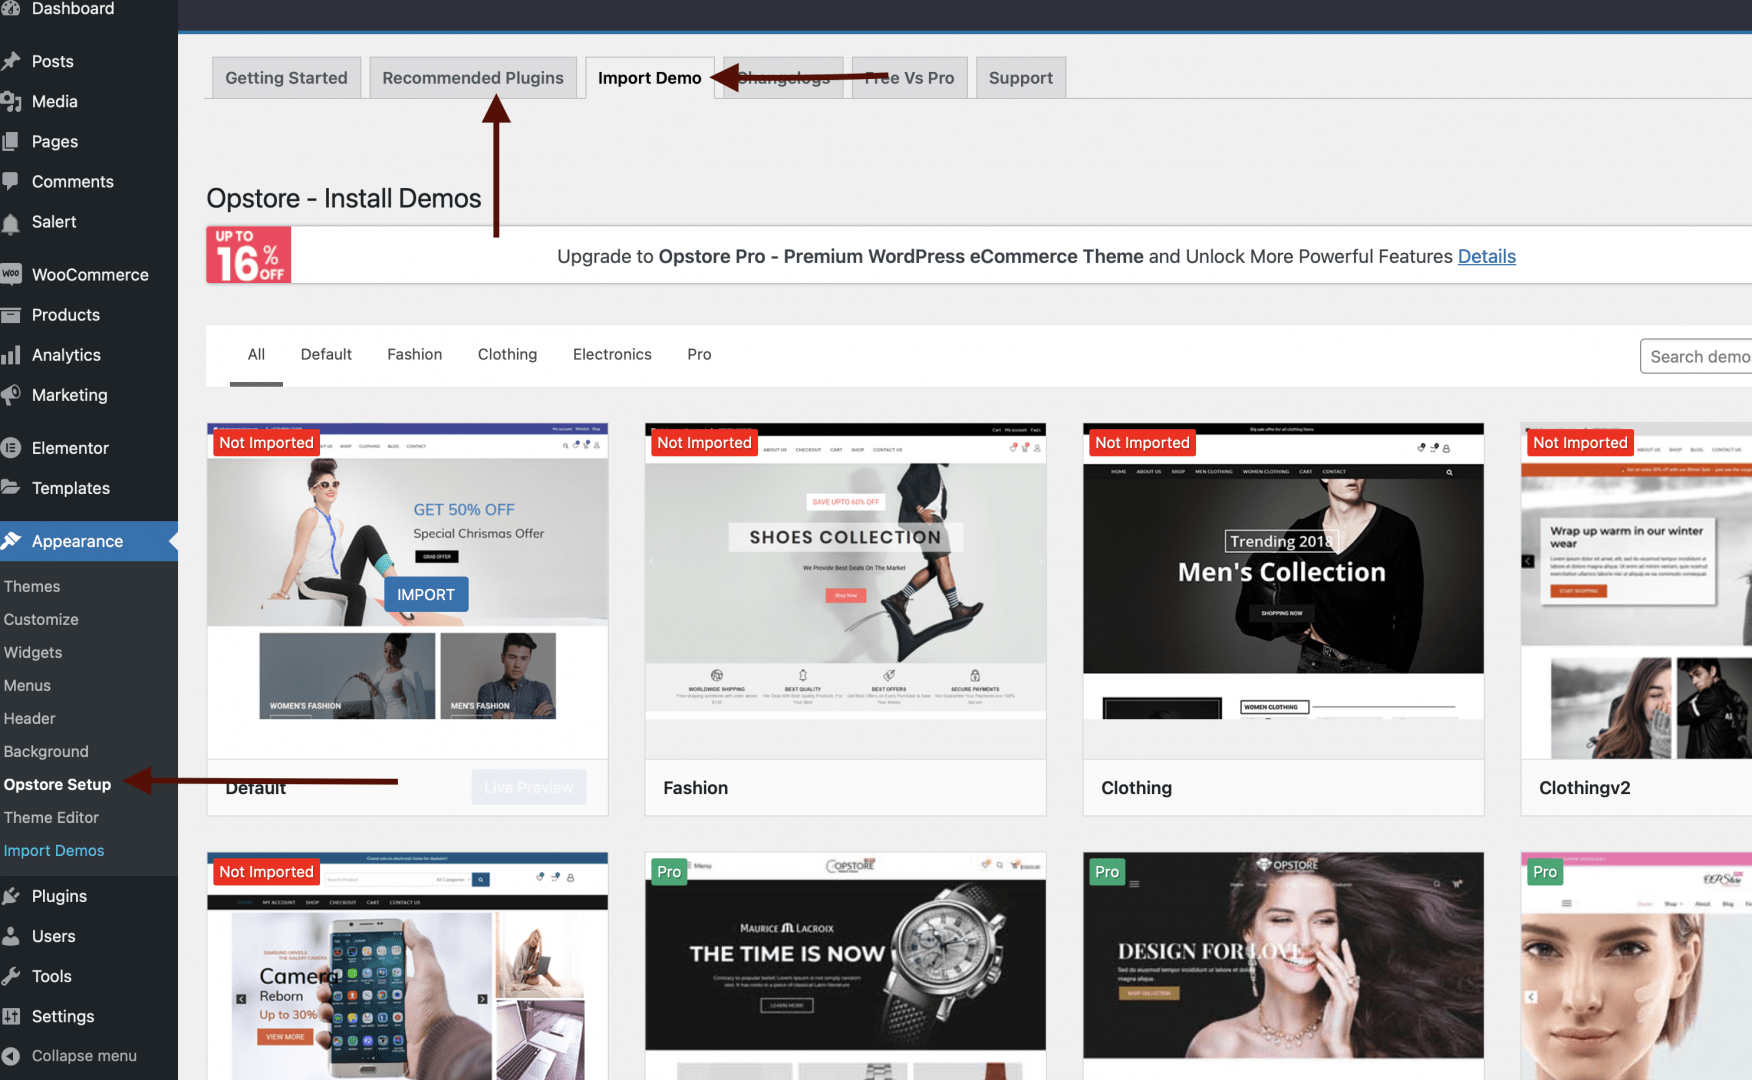This screenshot has width=1752, height=1080.
Task: Click the Salert bell icon
Action: (11, 222)
